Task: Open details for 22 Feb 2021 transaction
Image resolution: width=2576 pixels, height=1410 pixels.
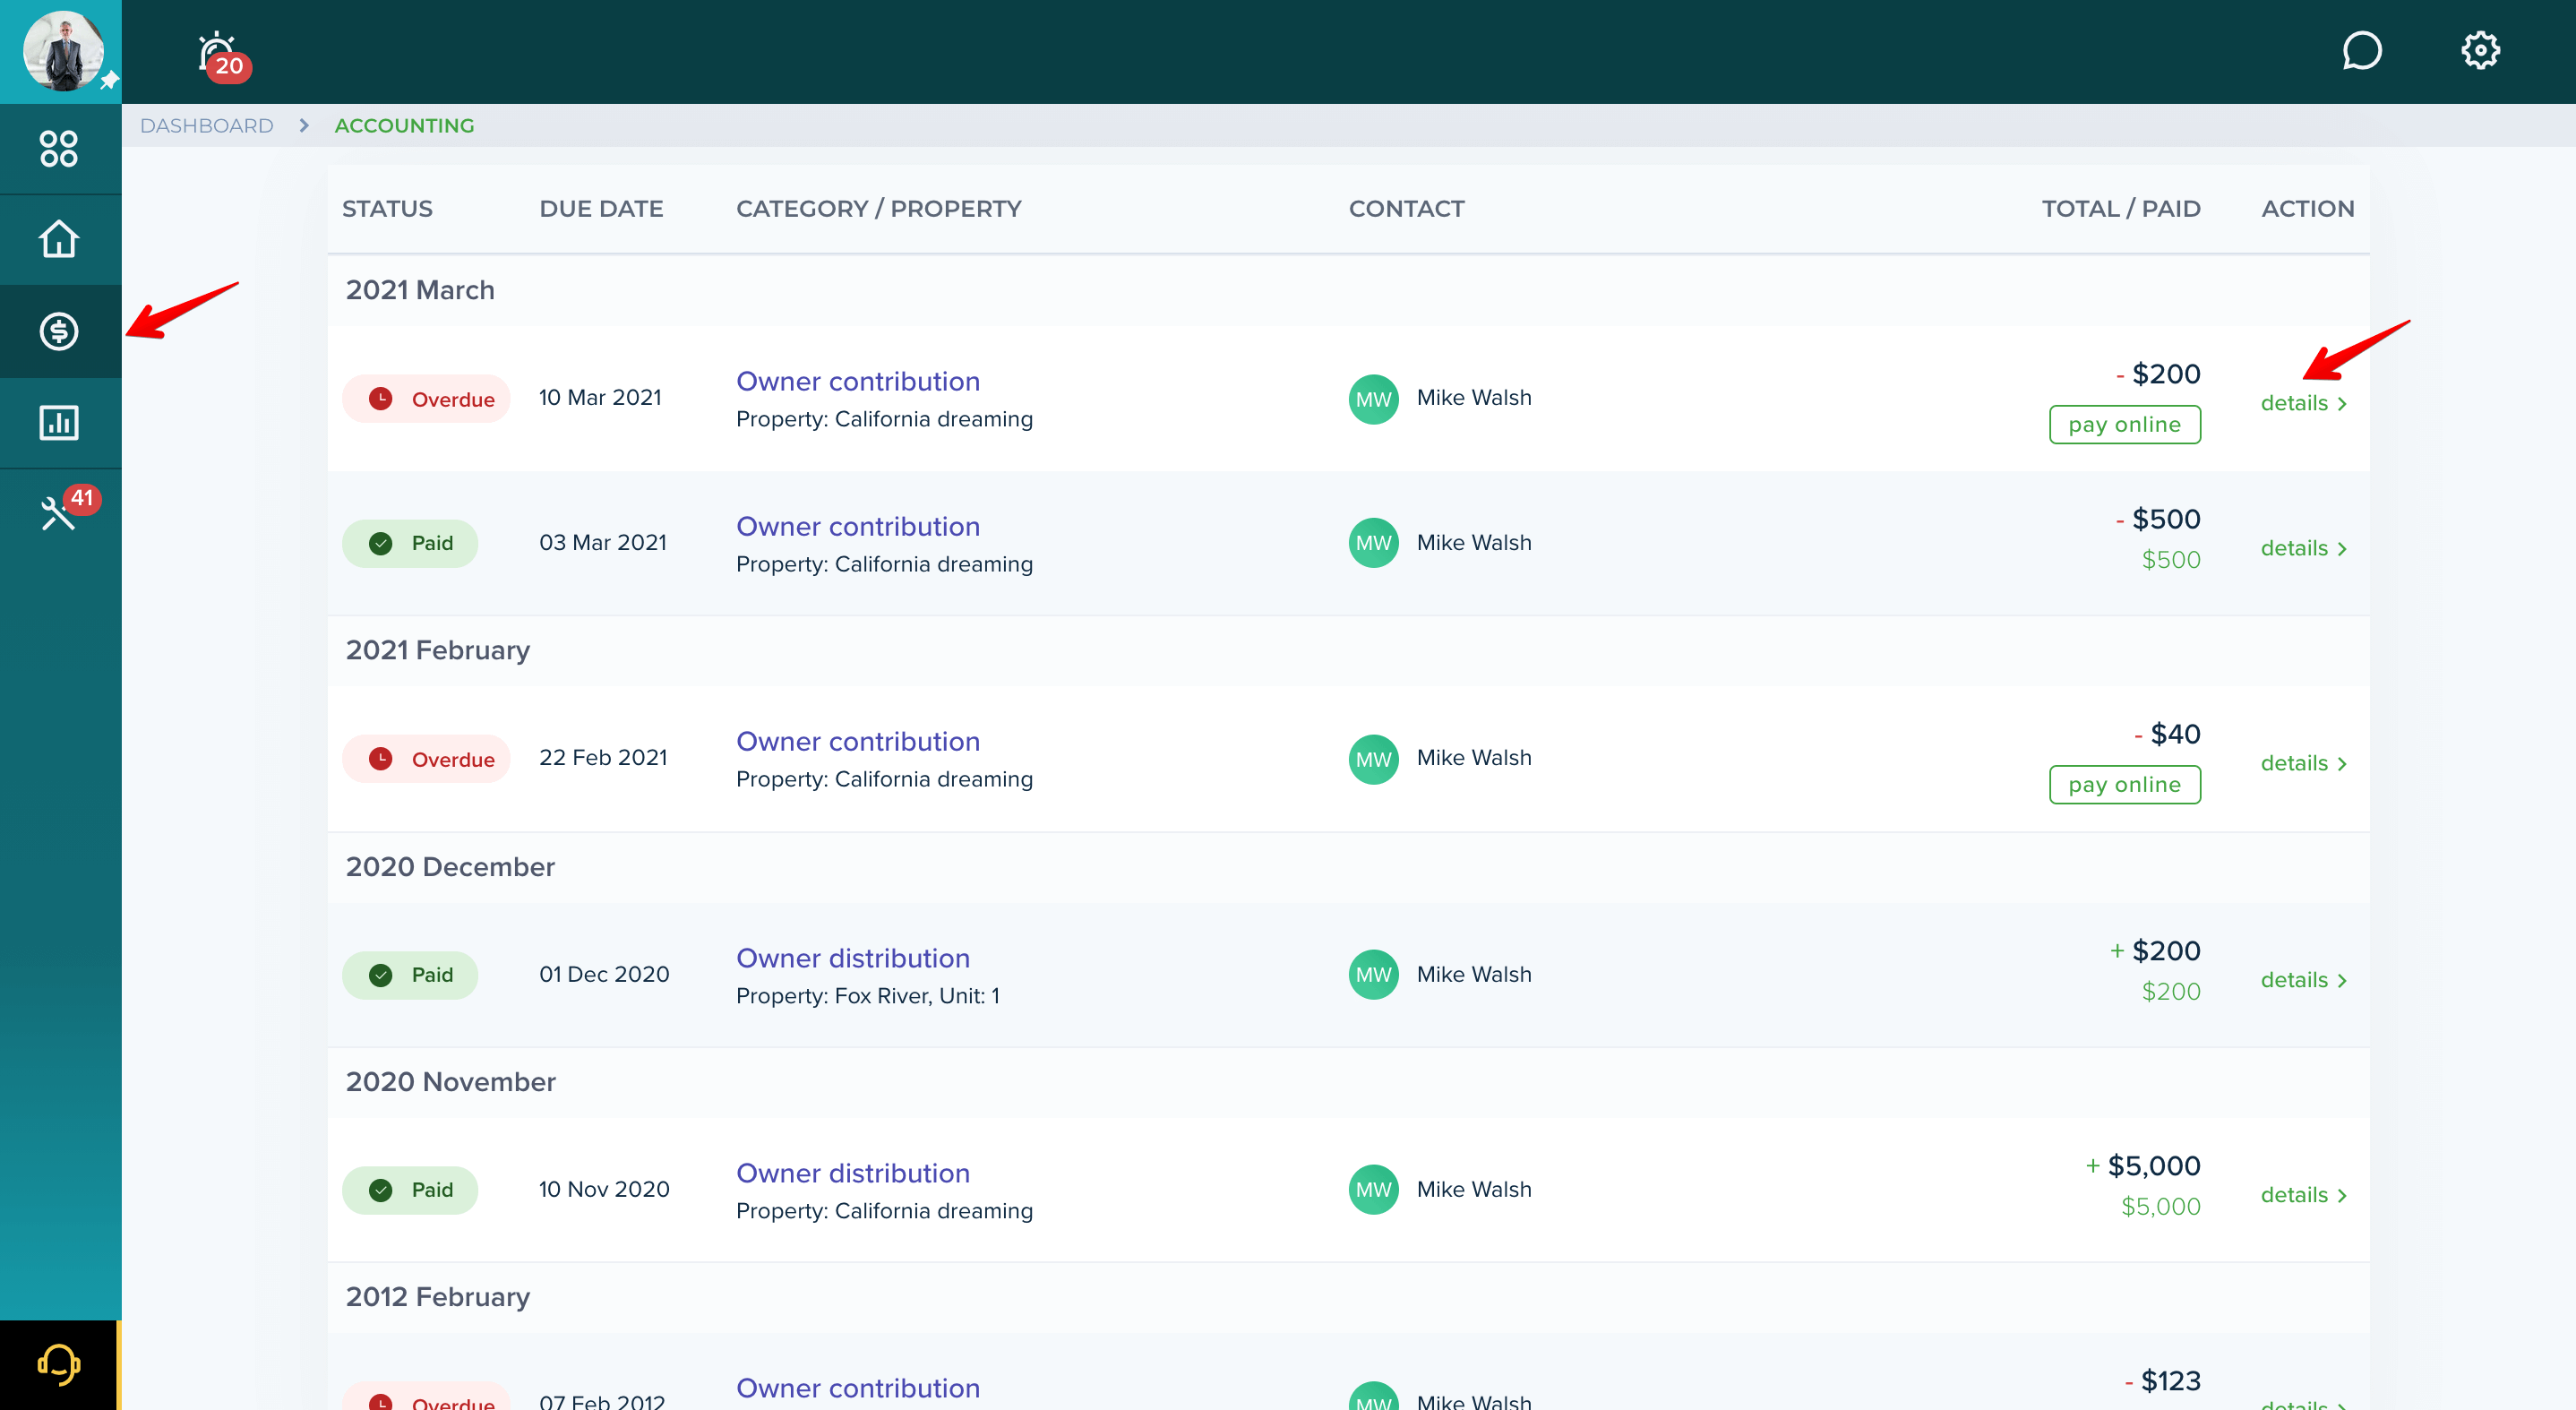Action: pos(2304,763)
